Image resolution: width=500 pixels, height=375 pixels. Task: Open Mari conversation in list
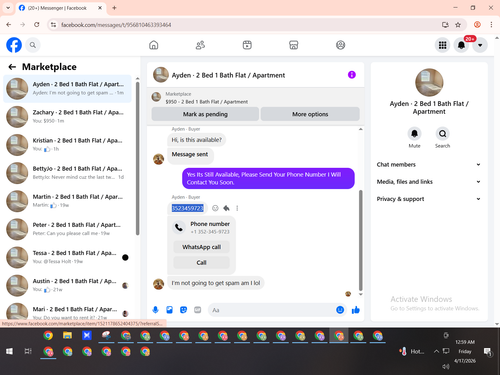pyautogui.click(x=67, y=312)
